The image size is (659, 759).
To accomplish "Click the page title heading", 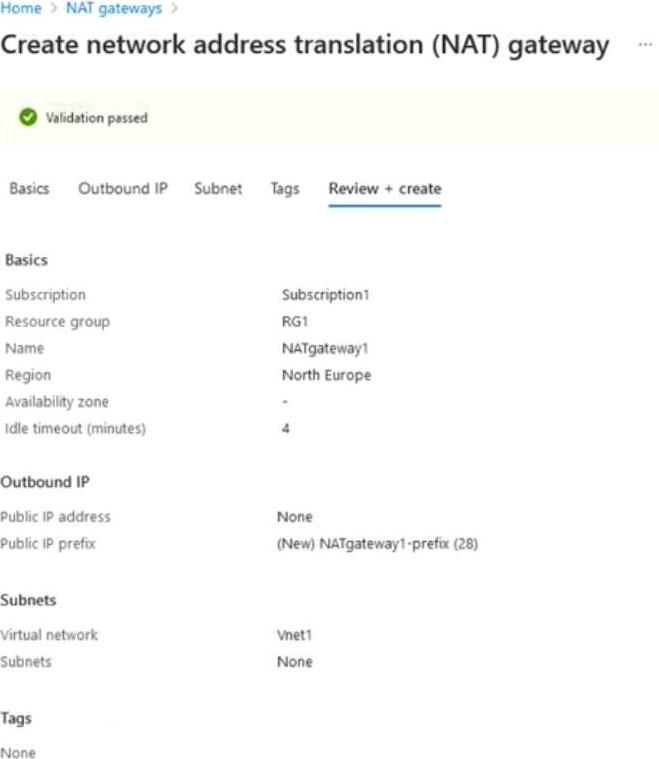I will [305, 46].
